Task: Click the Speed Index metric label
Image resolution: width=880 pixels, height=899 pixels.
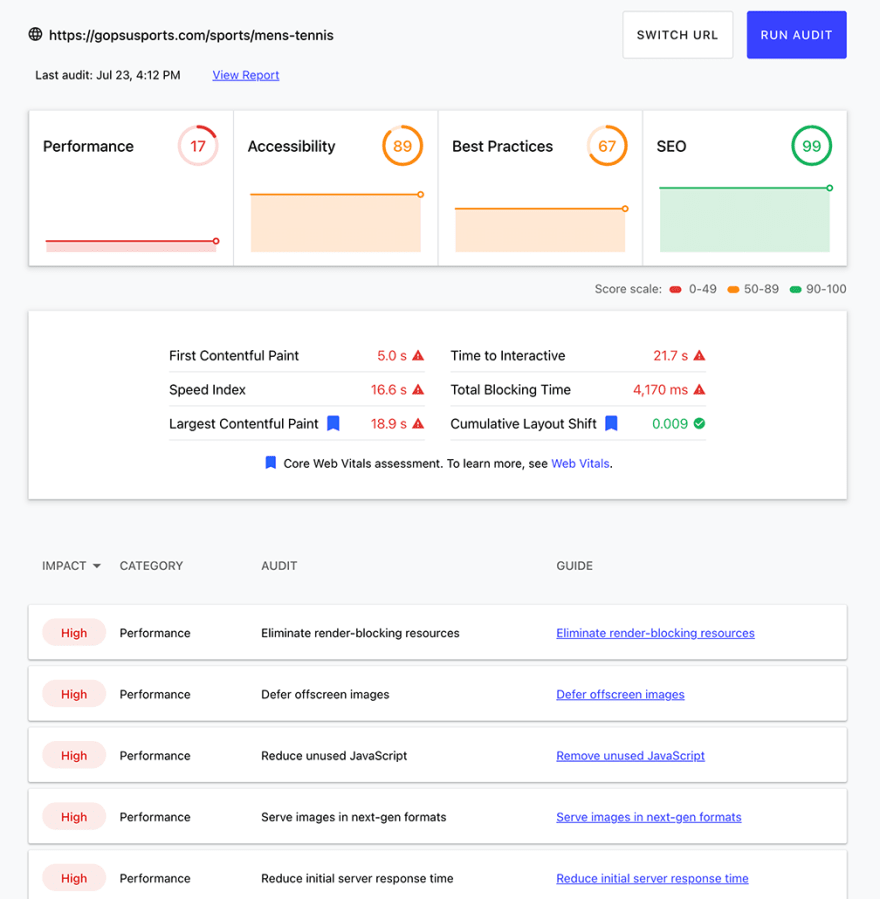Action: tap(207, 390)
